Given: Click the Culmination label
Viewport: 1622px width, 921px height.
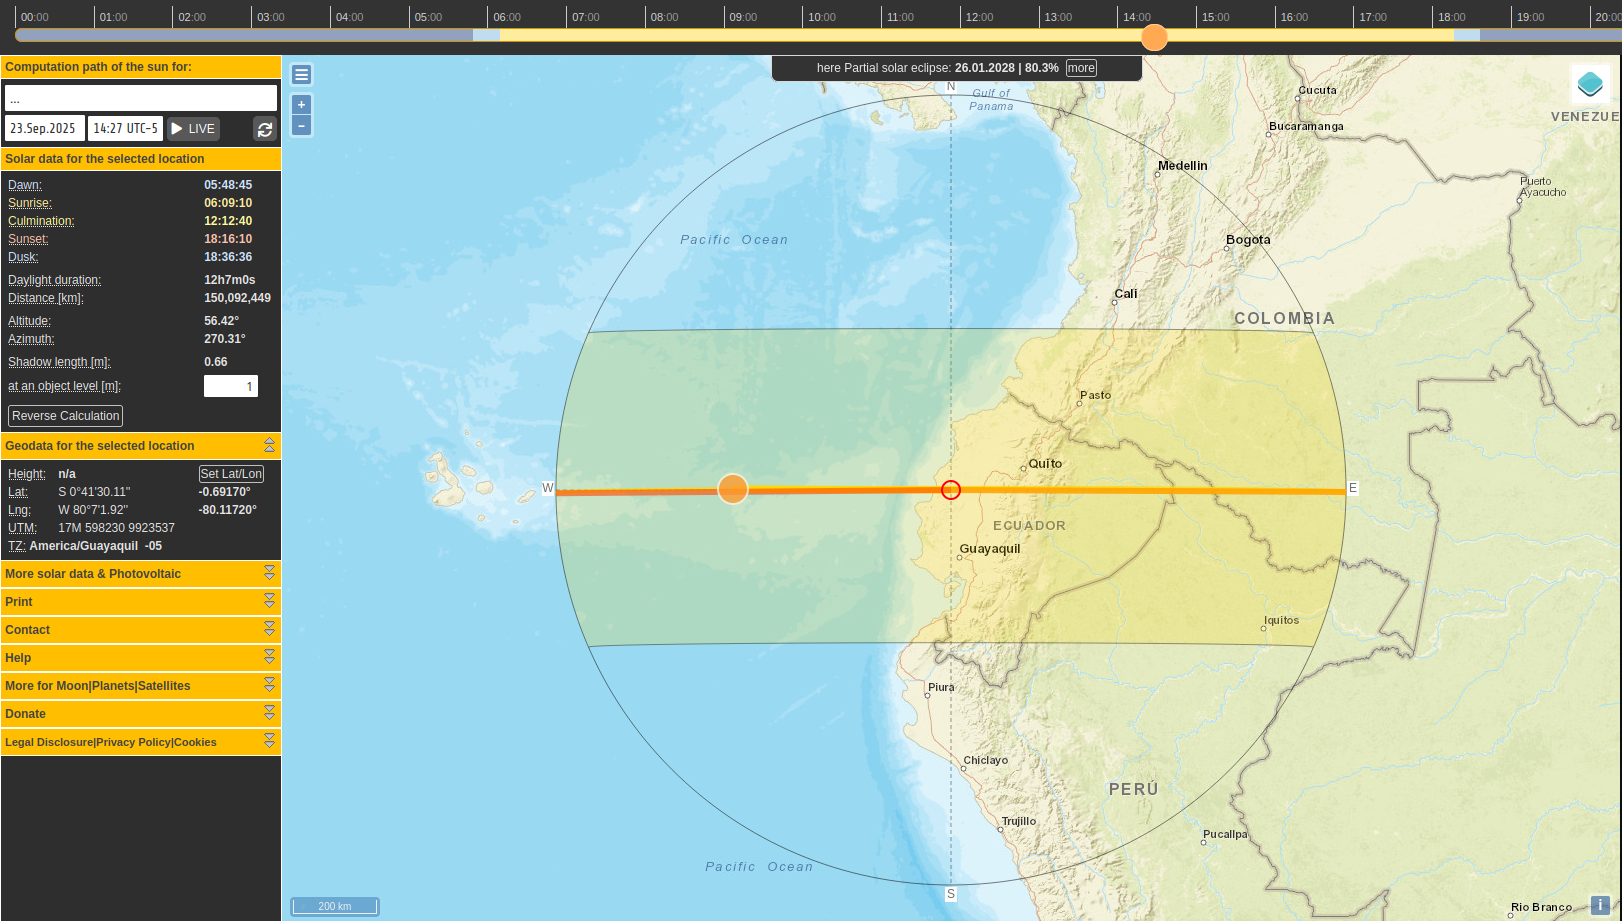Looking at the screenshot, I should click(41, 221).
